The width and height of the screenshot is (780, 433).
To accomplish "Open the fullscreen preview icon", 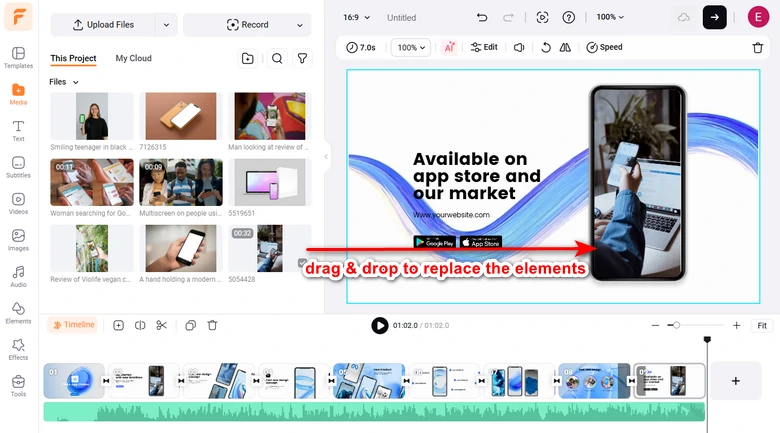I will click(542, 17).
